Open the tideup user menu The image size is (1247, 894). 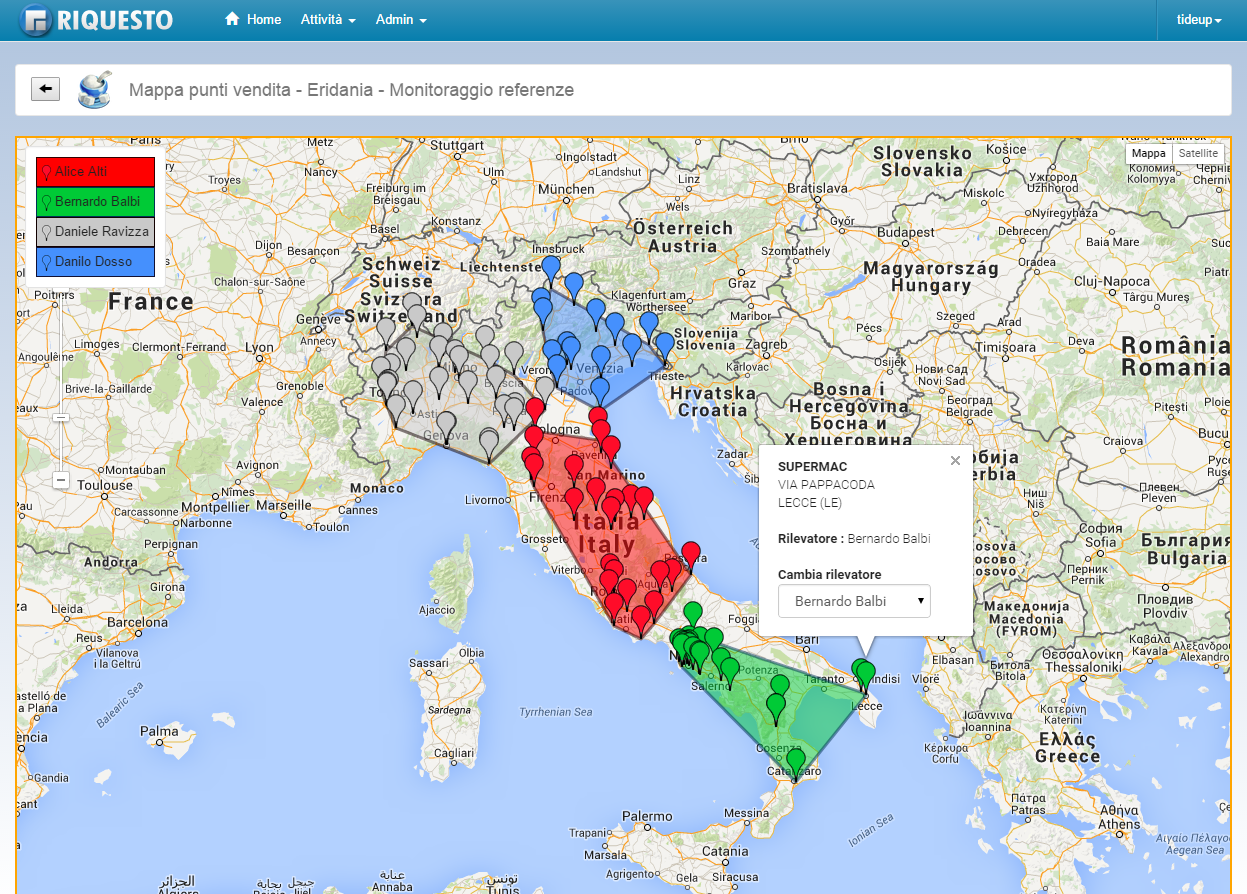click(x=1199, y=20)
